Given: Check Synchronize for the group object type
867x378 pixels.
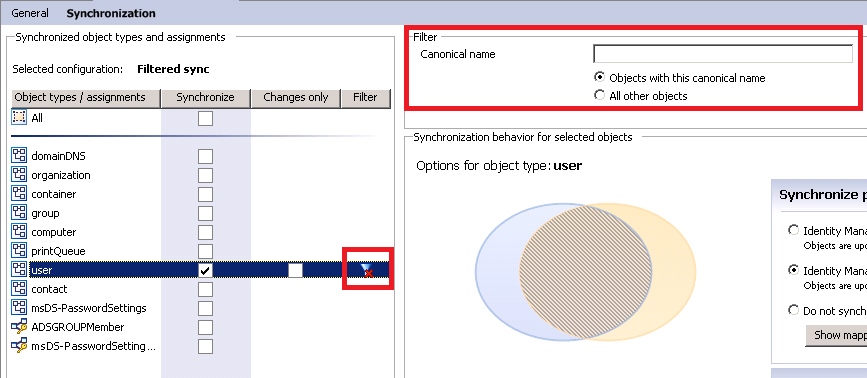Looking at the screenshot, I should pyautogui.click(x=205, y=213).
